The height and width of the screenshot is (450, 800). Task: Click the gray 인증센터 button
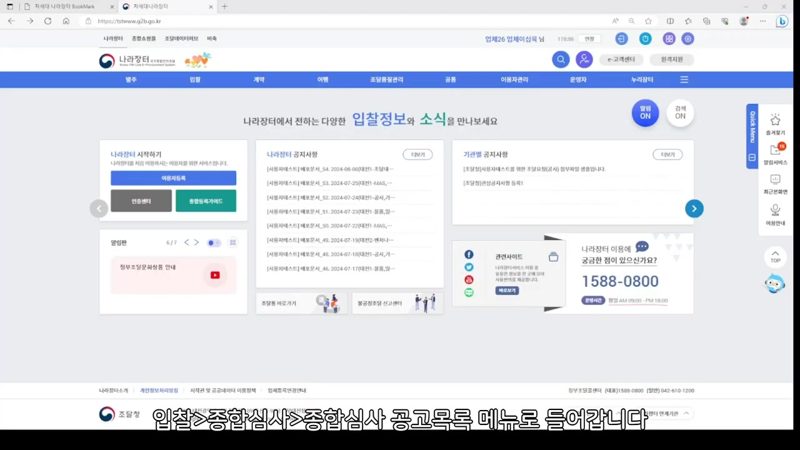(141, 201)
